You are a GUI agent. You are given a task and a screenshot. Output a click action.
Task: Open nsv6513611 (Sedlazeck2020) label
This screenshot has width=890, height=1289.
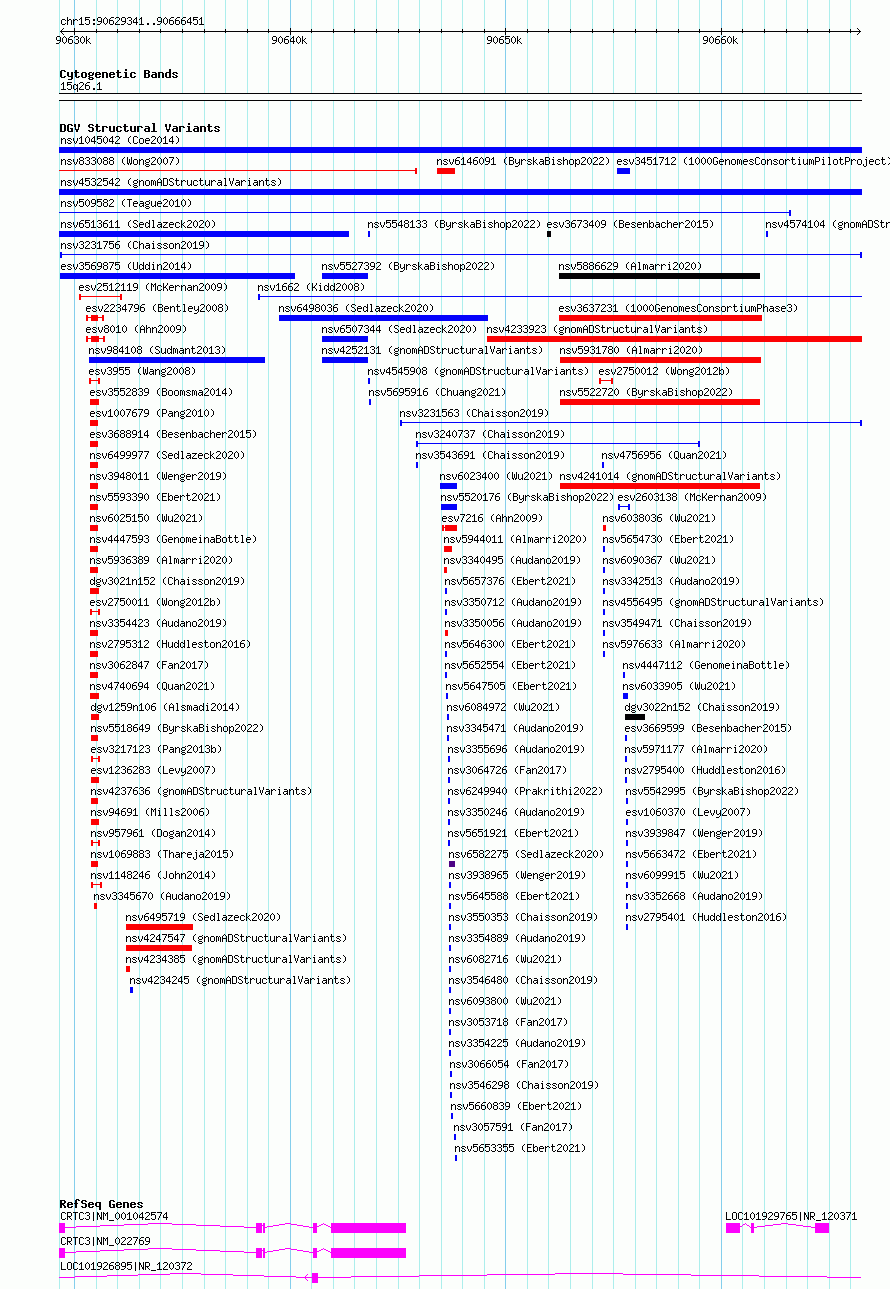click(x=138, y=224)
